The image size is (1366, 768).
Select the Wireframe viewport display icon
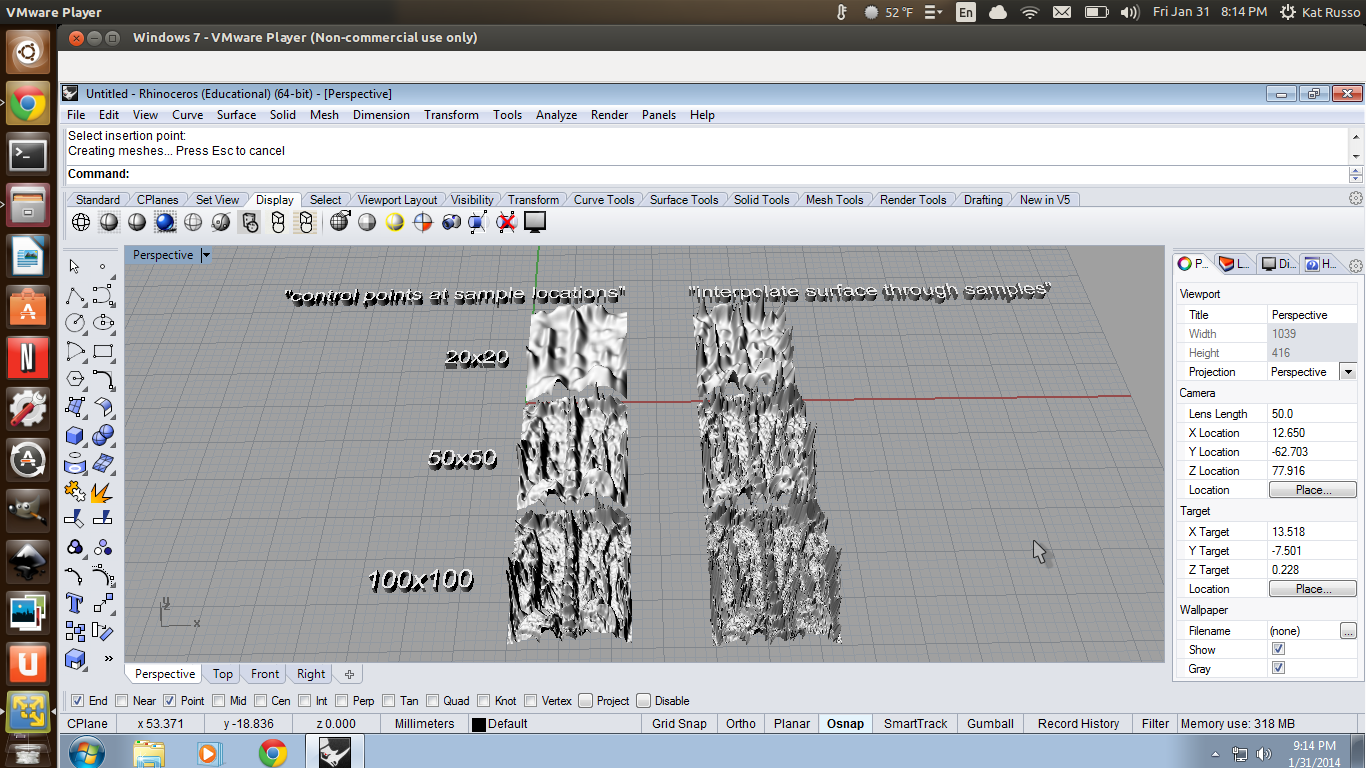coord(81,222)
